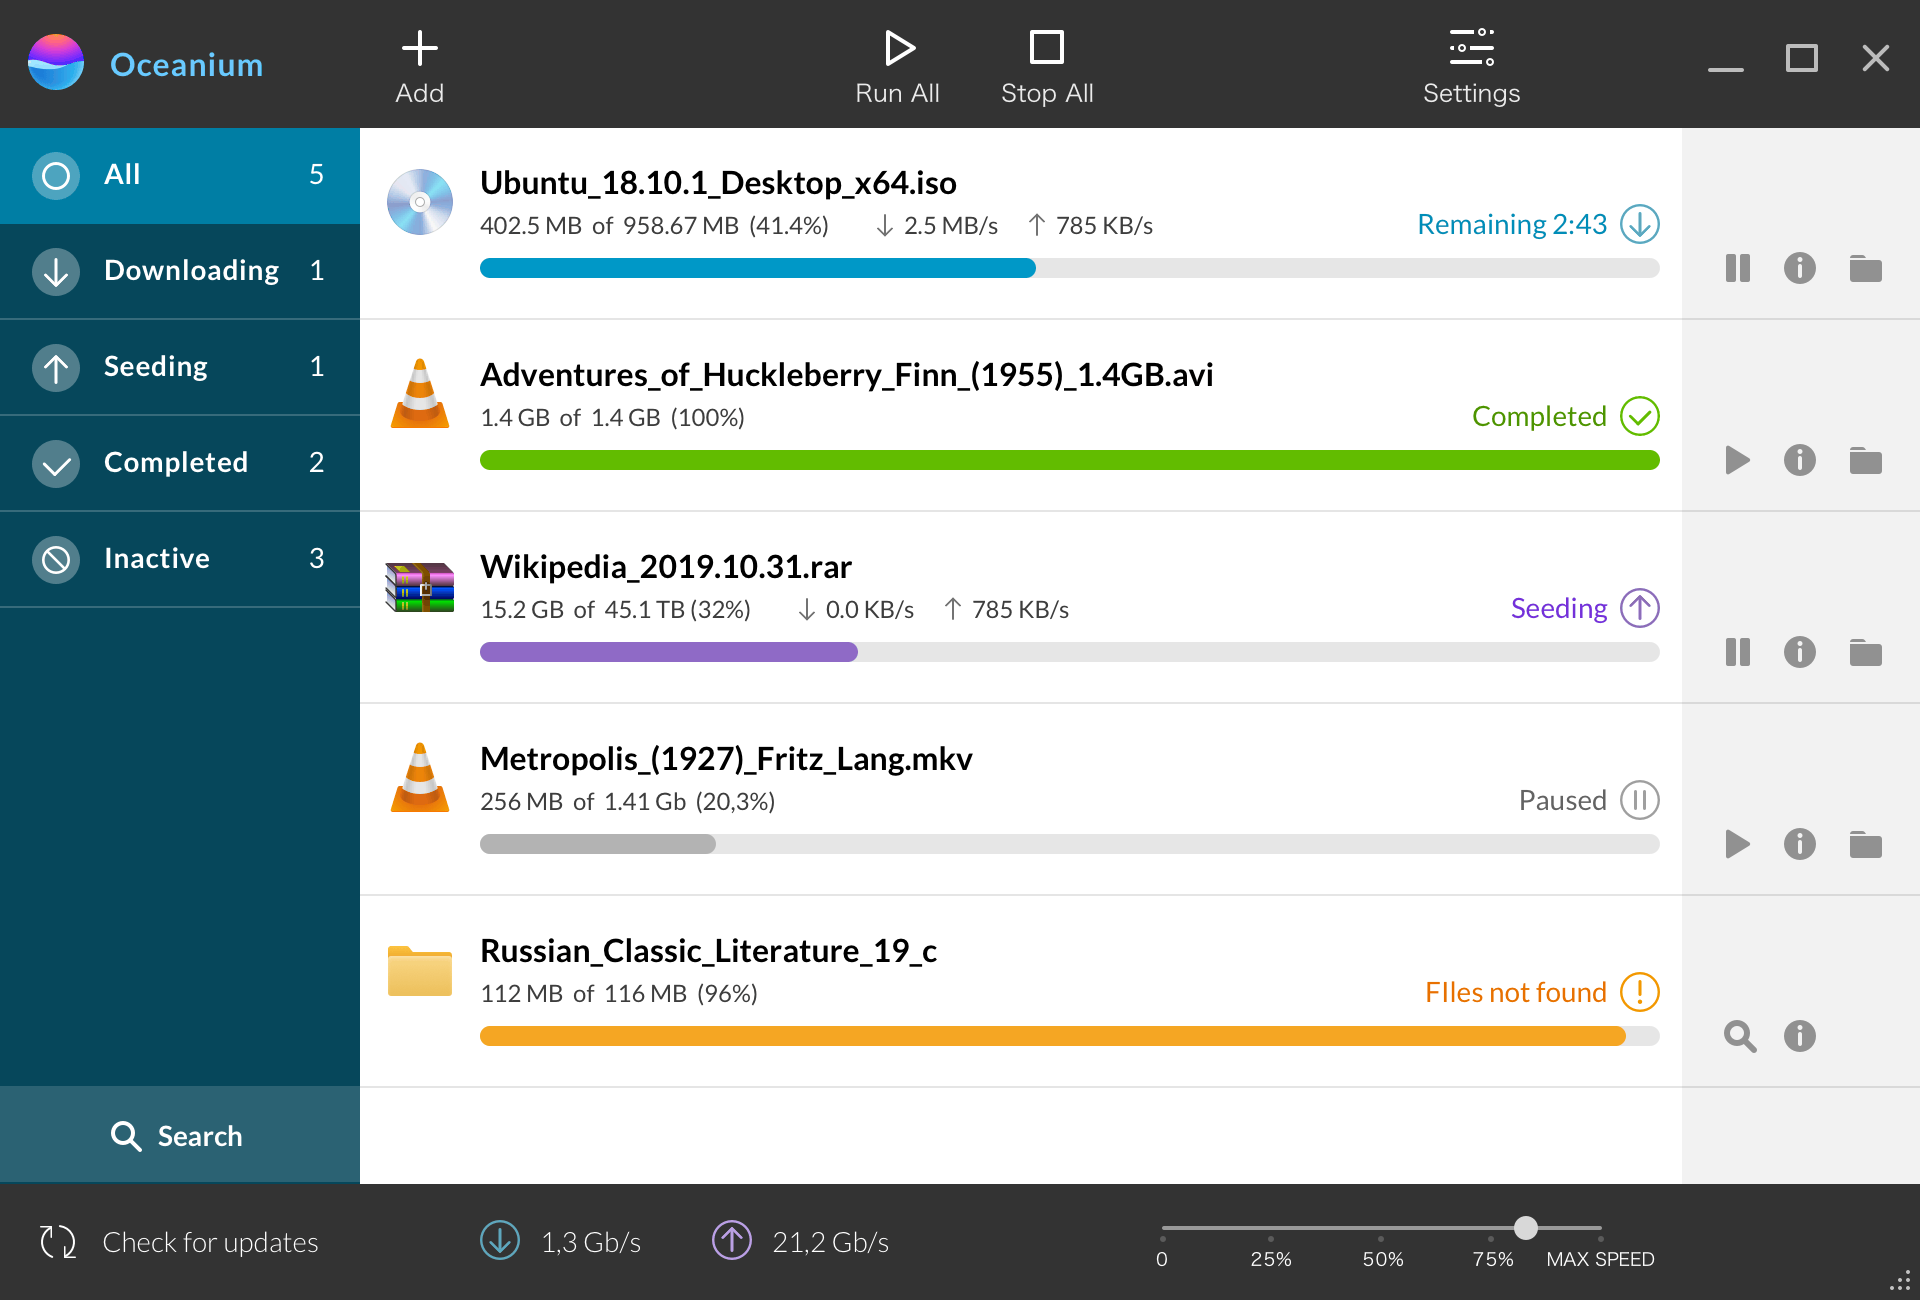This screenshot has height=1300, width=1920.
Task: Show info for Russian_Classic_Literature_19_c
Action: click(1799, 1036)
